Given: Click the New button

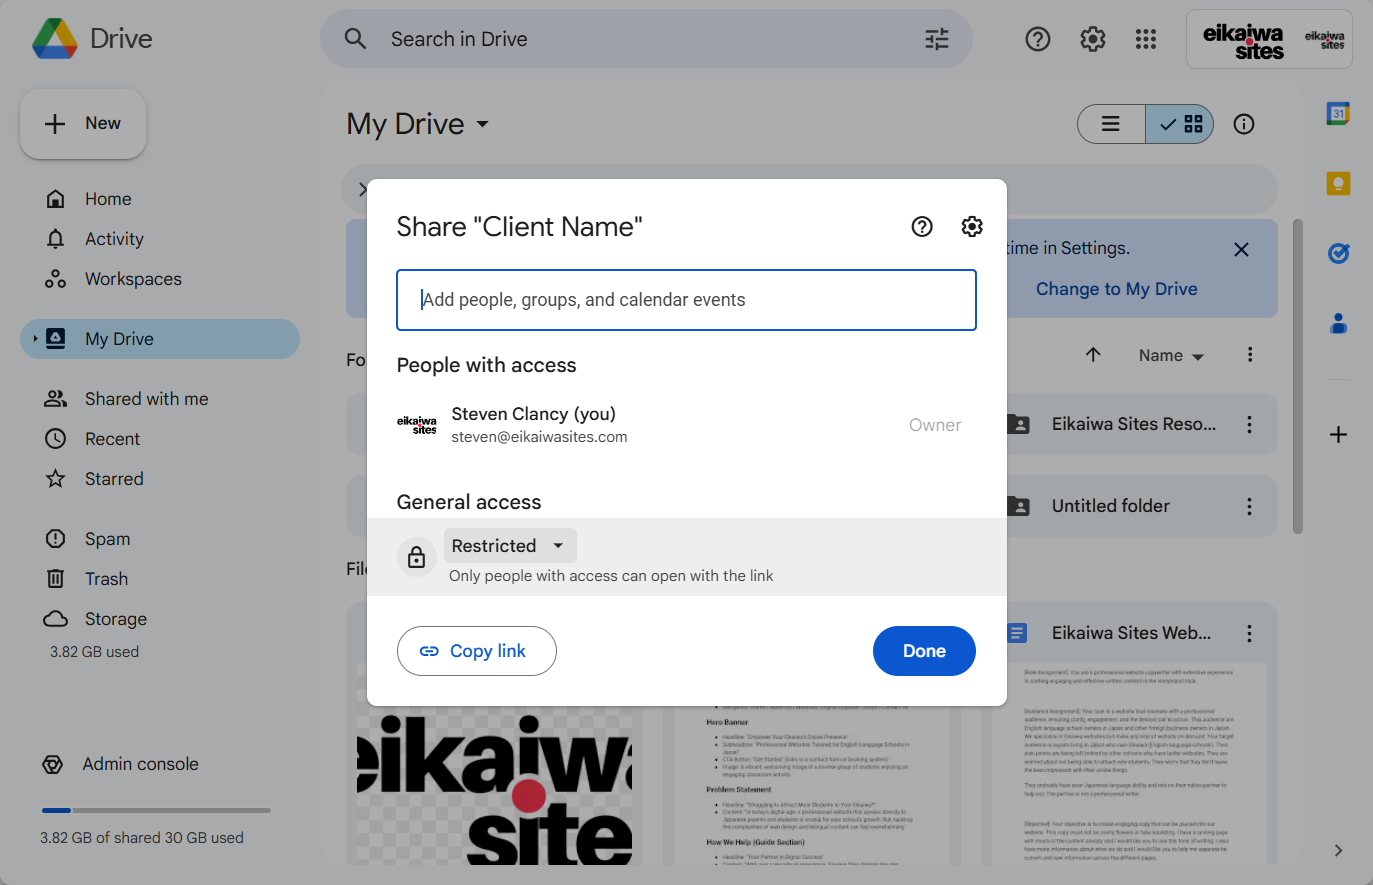Looking at the screenshot, I should click(x=83, y=124).
